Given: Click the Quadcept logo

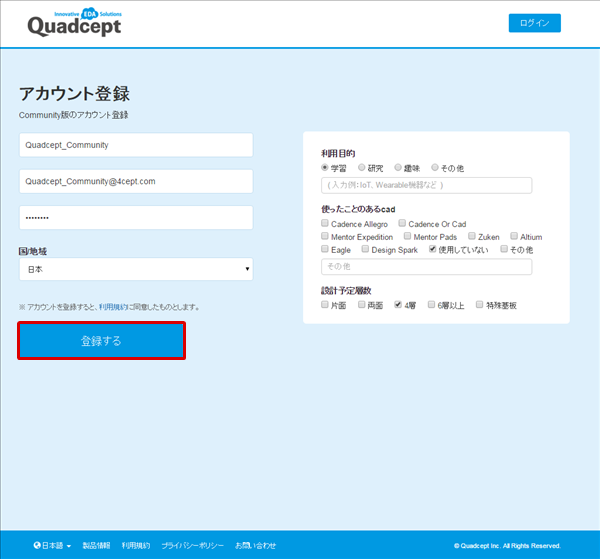Looking at the screenshot, I should (75, 22).
